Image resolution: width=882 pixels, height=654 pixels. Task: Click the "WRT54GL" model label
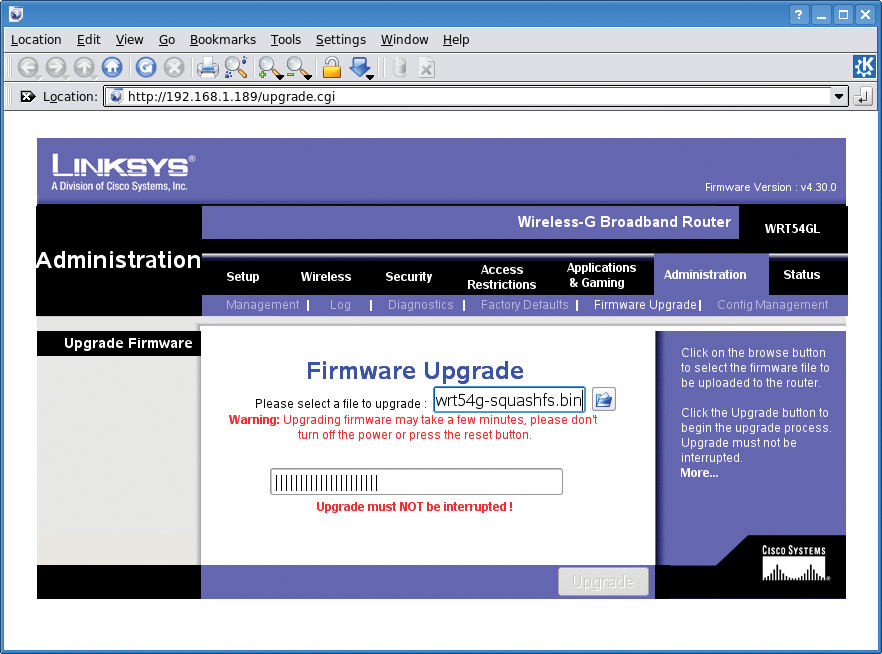point(792,229)
